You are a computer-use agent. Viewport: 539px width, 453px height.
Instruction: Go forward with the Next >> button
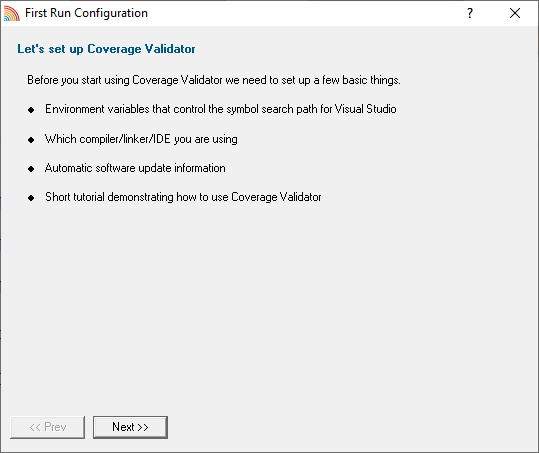130,427
